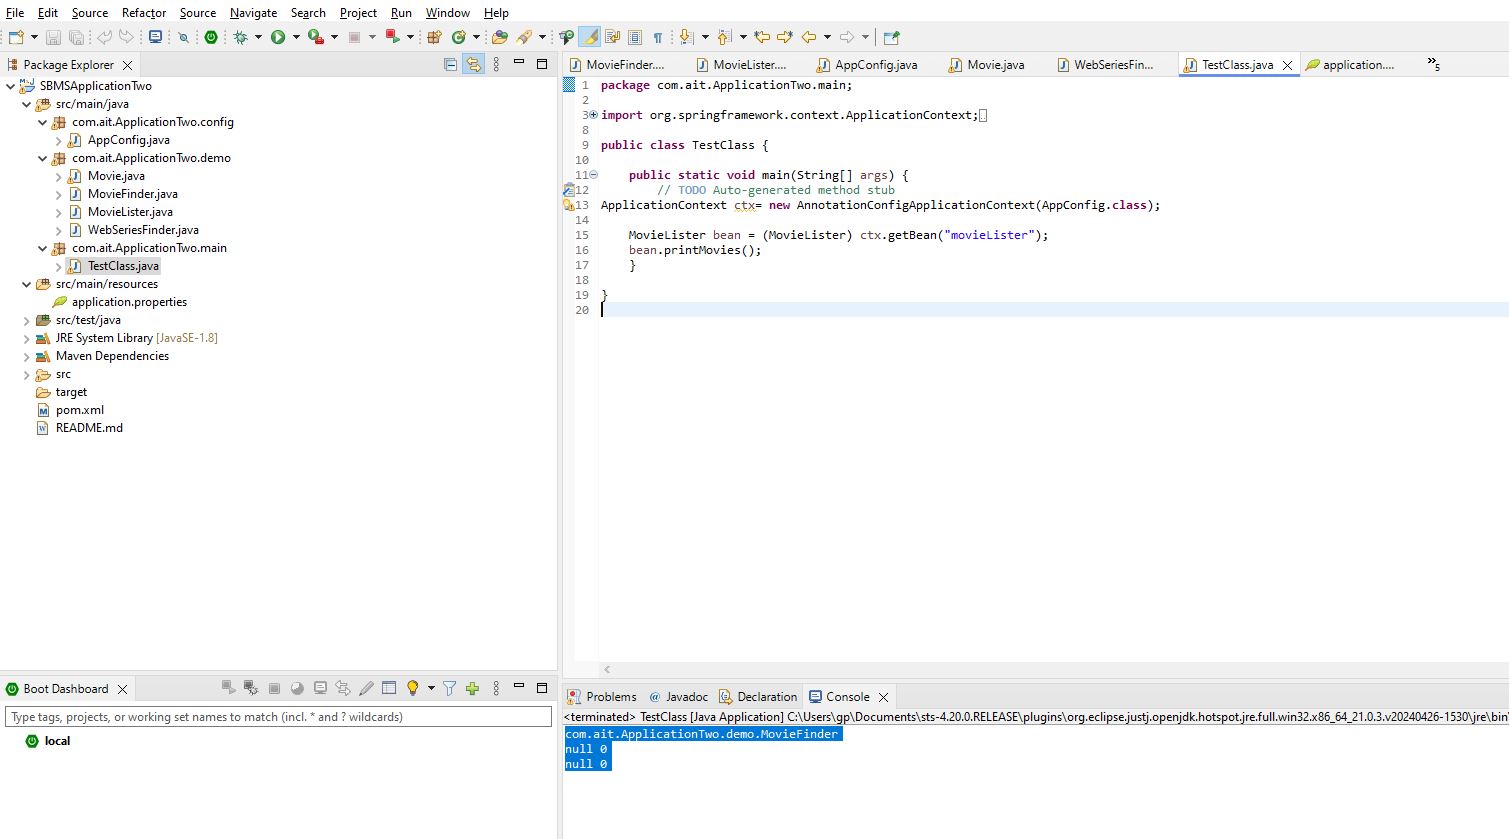Click the Spring Boot Dashboard toolbar icon
1509x839 pixels.
(x=211, y=37)
